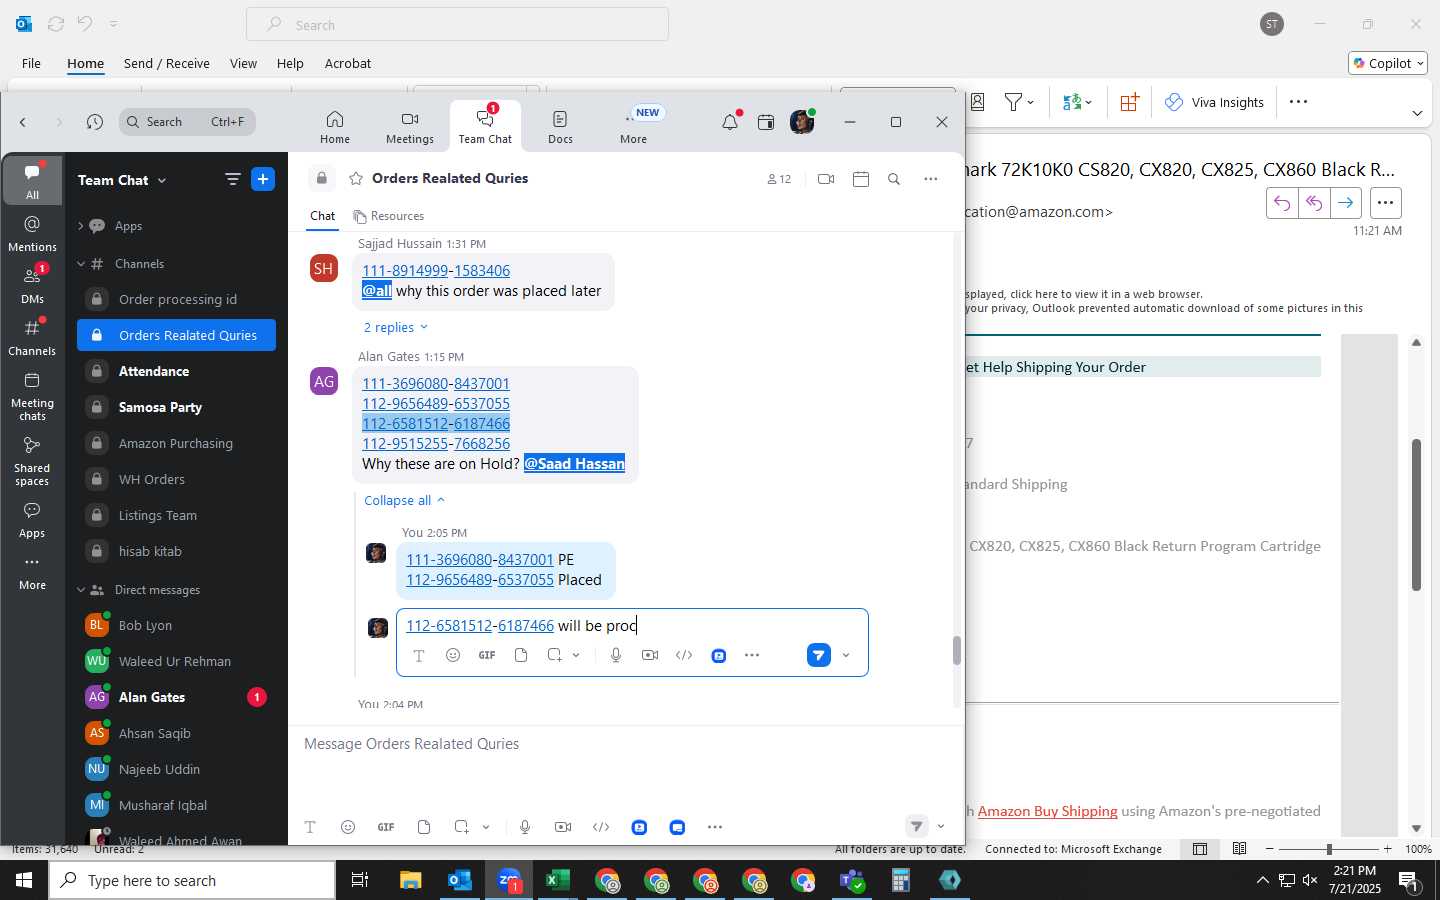
Task: Open the emoji picker in the reply box
Action: tap(453, 655)
